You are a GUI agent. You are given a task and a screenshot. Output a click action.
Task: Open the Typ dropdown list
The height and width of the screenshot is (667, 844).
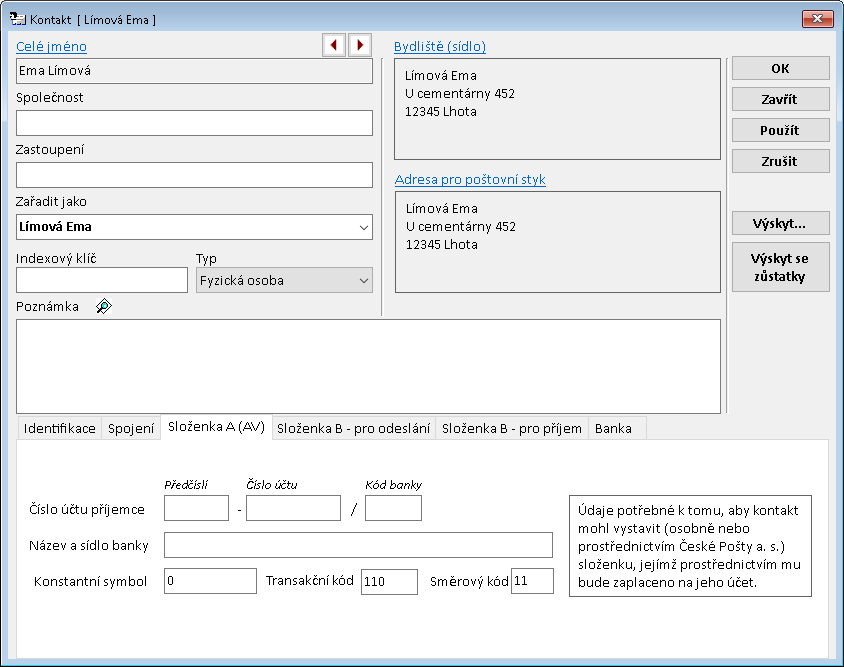click(361, 281)
